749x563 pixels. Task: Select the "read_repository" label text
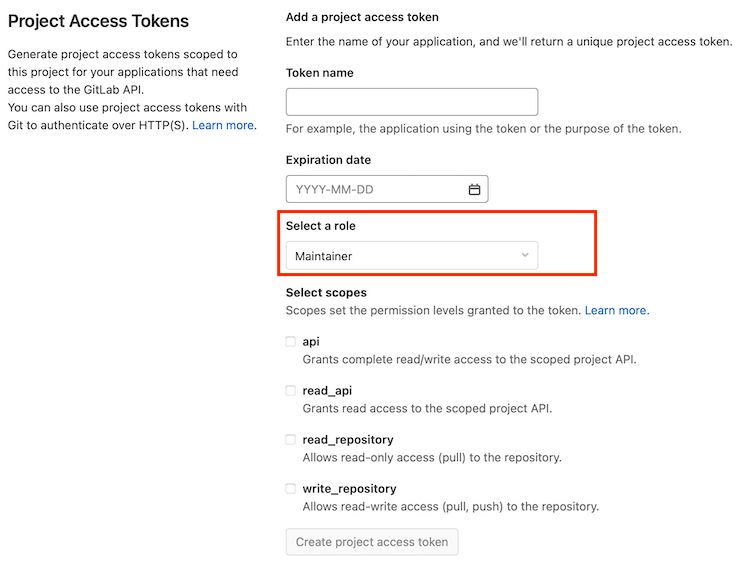(347, 440)
